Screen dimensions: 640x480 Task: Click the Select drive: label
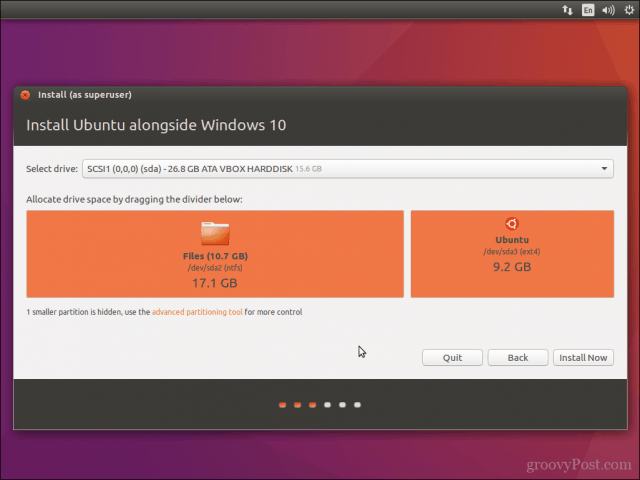coord(52,169)
